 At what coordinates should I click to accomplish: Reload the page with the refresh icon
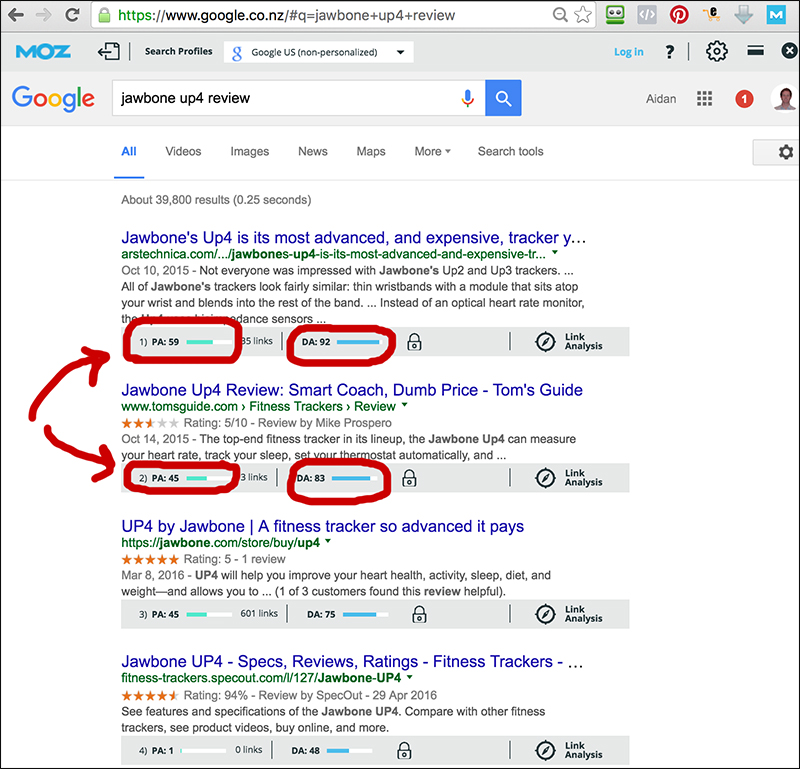(72, 15)
